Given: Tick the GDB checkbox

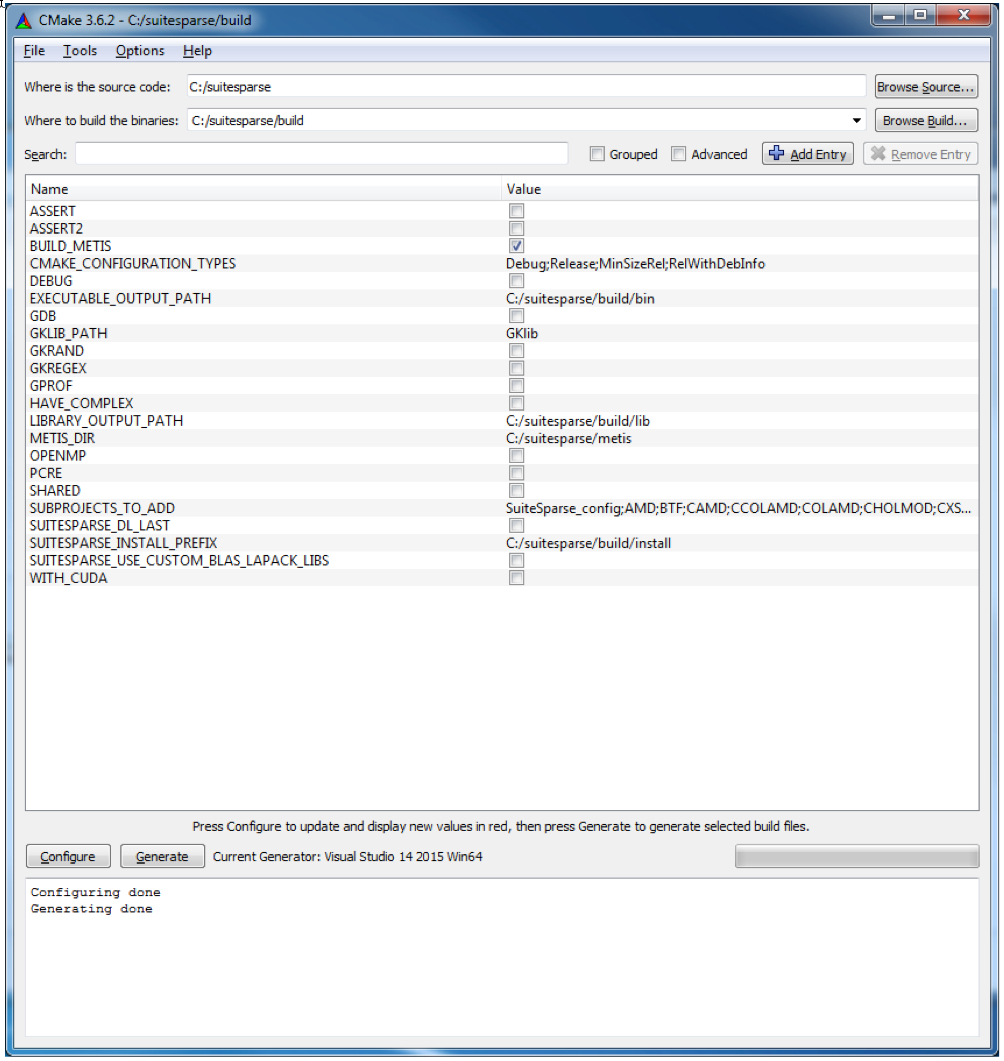Looking at the screenshot, I should [518, 316].
